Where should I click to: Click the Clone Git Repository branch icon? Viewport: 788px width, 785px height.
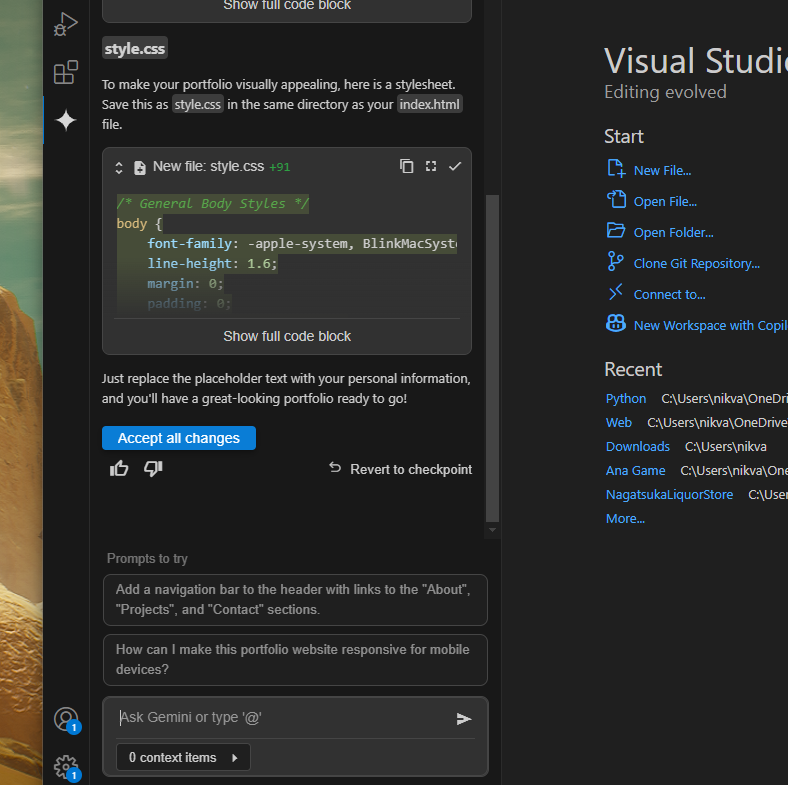pyautogui.click(x=615, y=262)
